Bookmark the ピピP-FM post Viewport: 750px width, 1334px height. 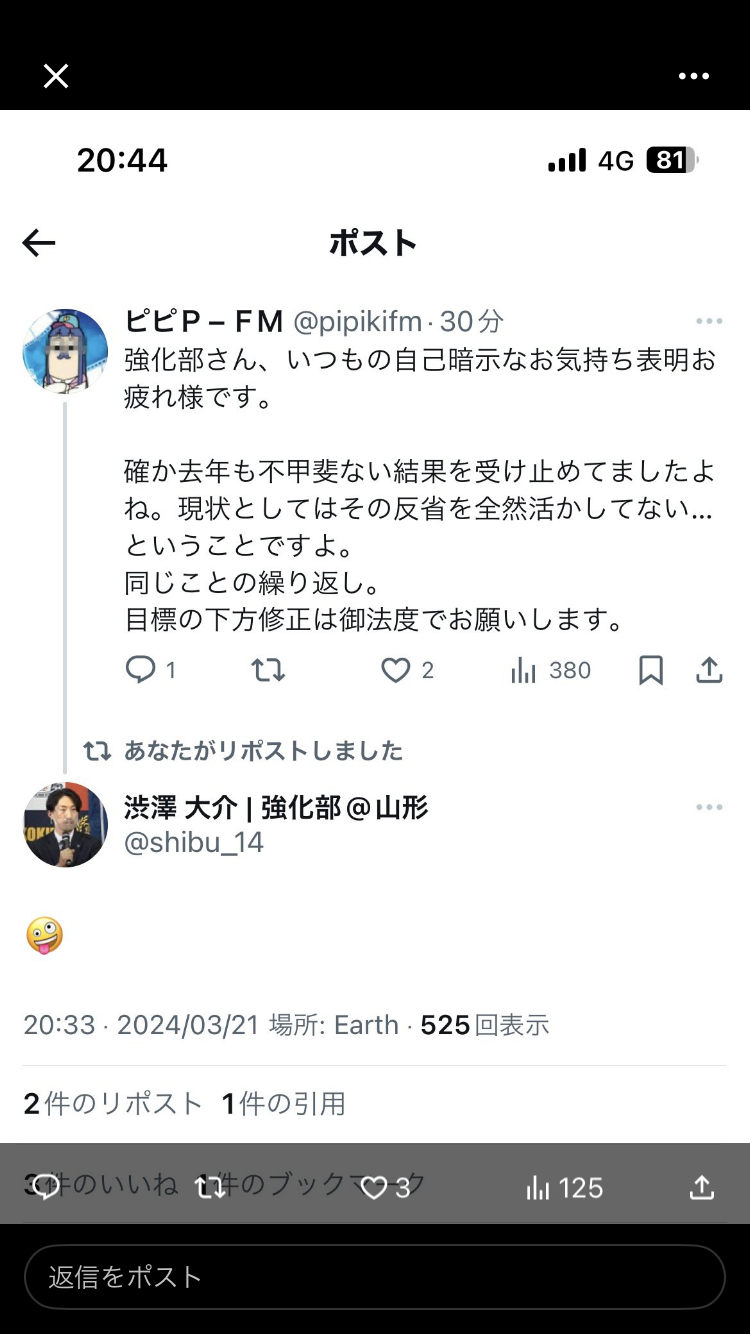click(651, 670)
